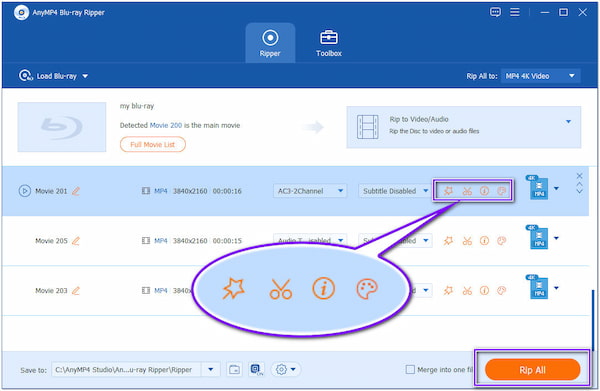Image resolution: width=600 pixels, height=391 pixels.
Task: Click the Rip All button
Action: 532,370
